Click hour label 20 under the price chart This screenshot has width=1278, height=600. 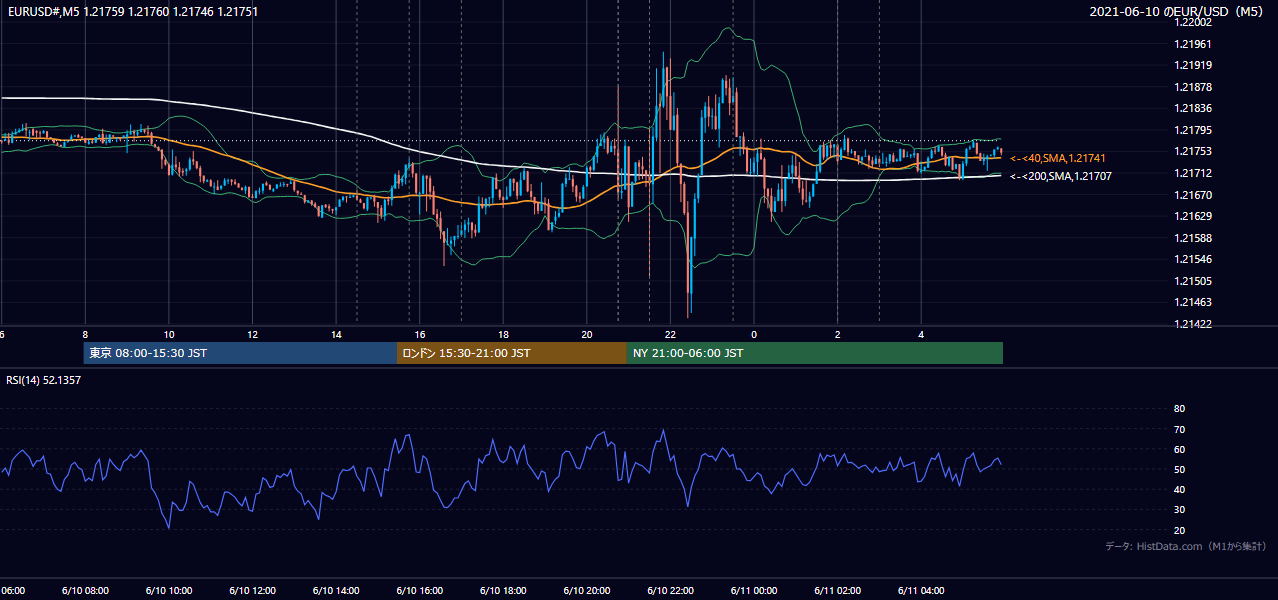pyautogui.click(x=587, y=334)
